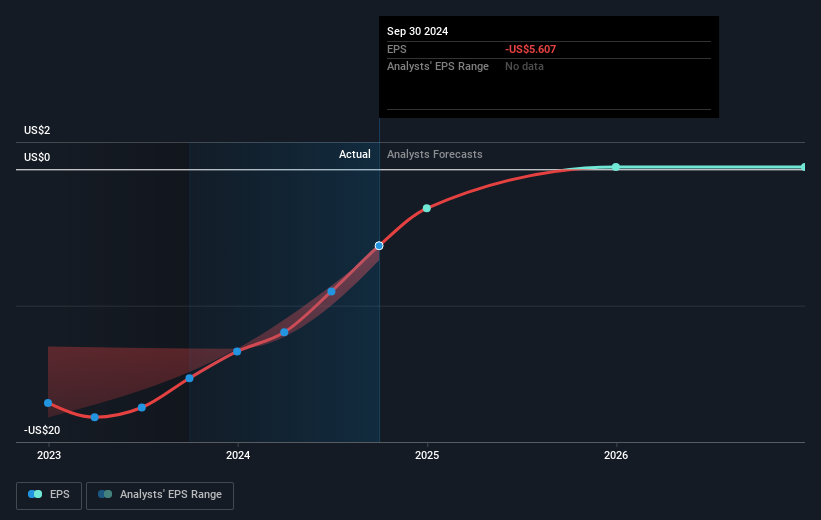Image resolution: width=821 pixels, height=520 pixels.
Task: Click the 2025 x-axis label
Action: click(427, 455)
